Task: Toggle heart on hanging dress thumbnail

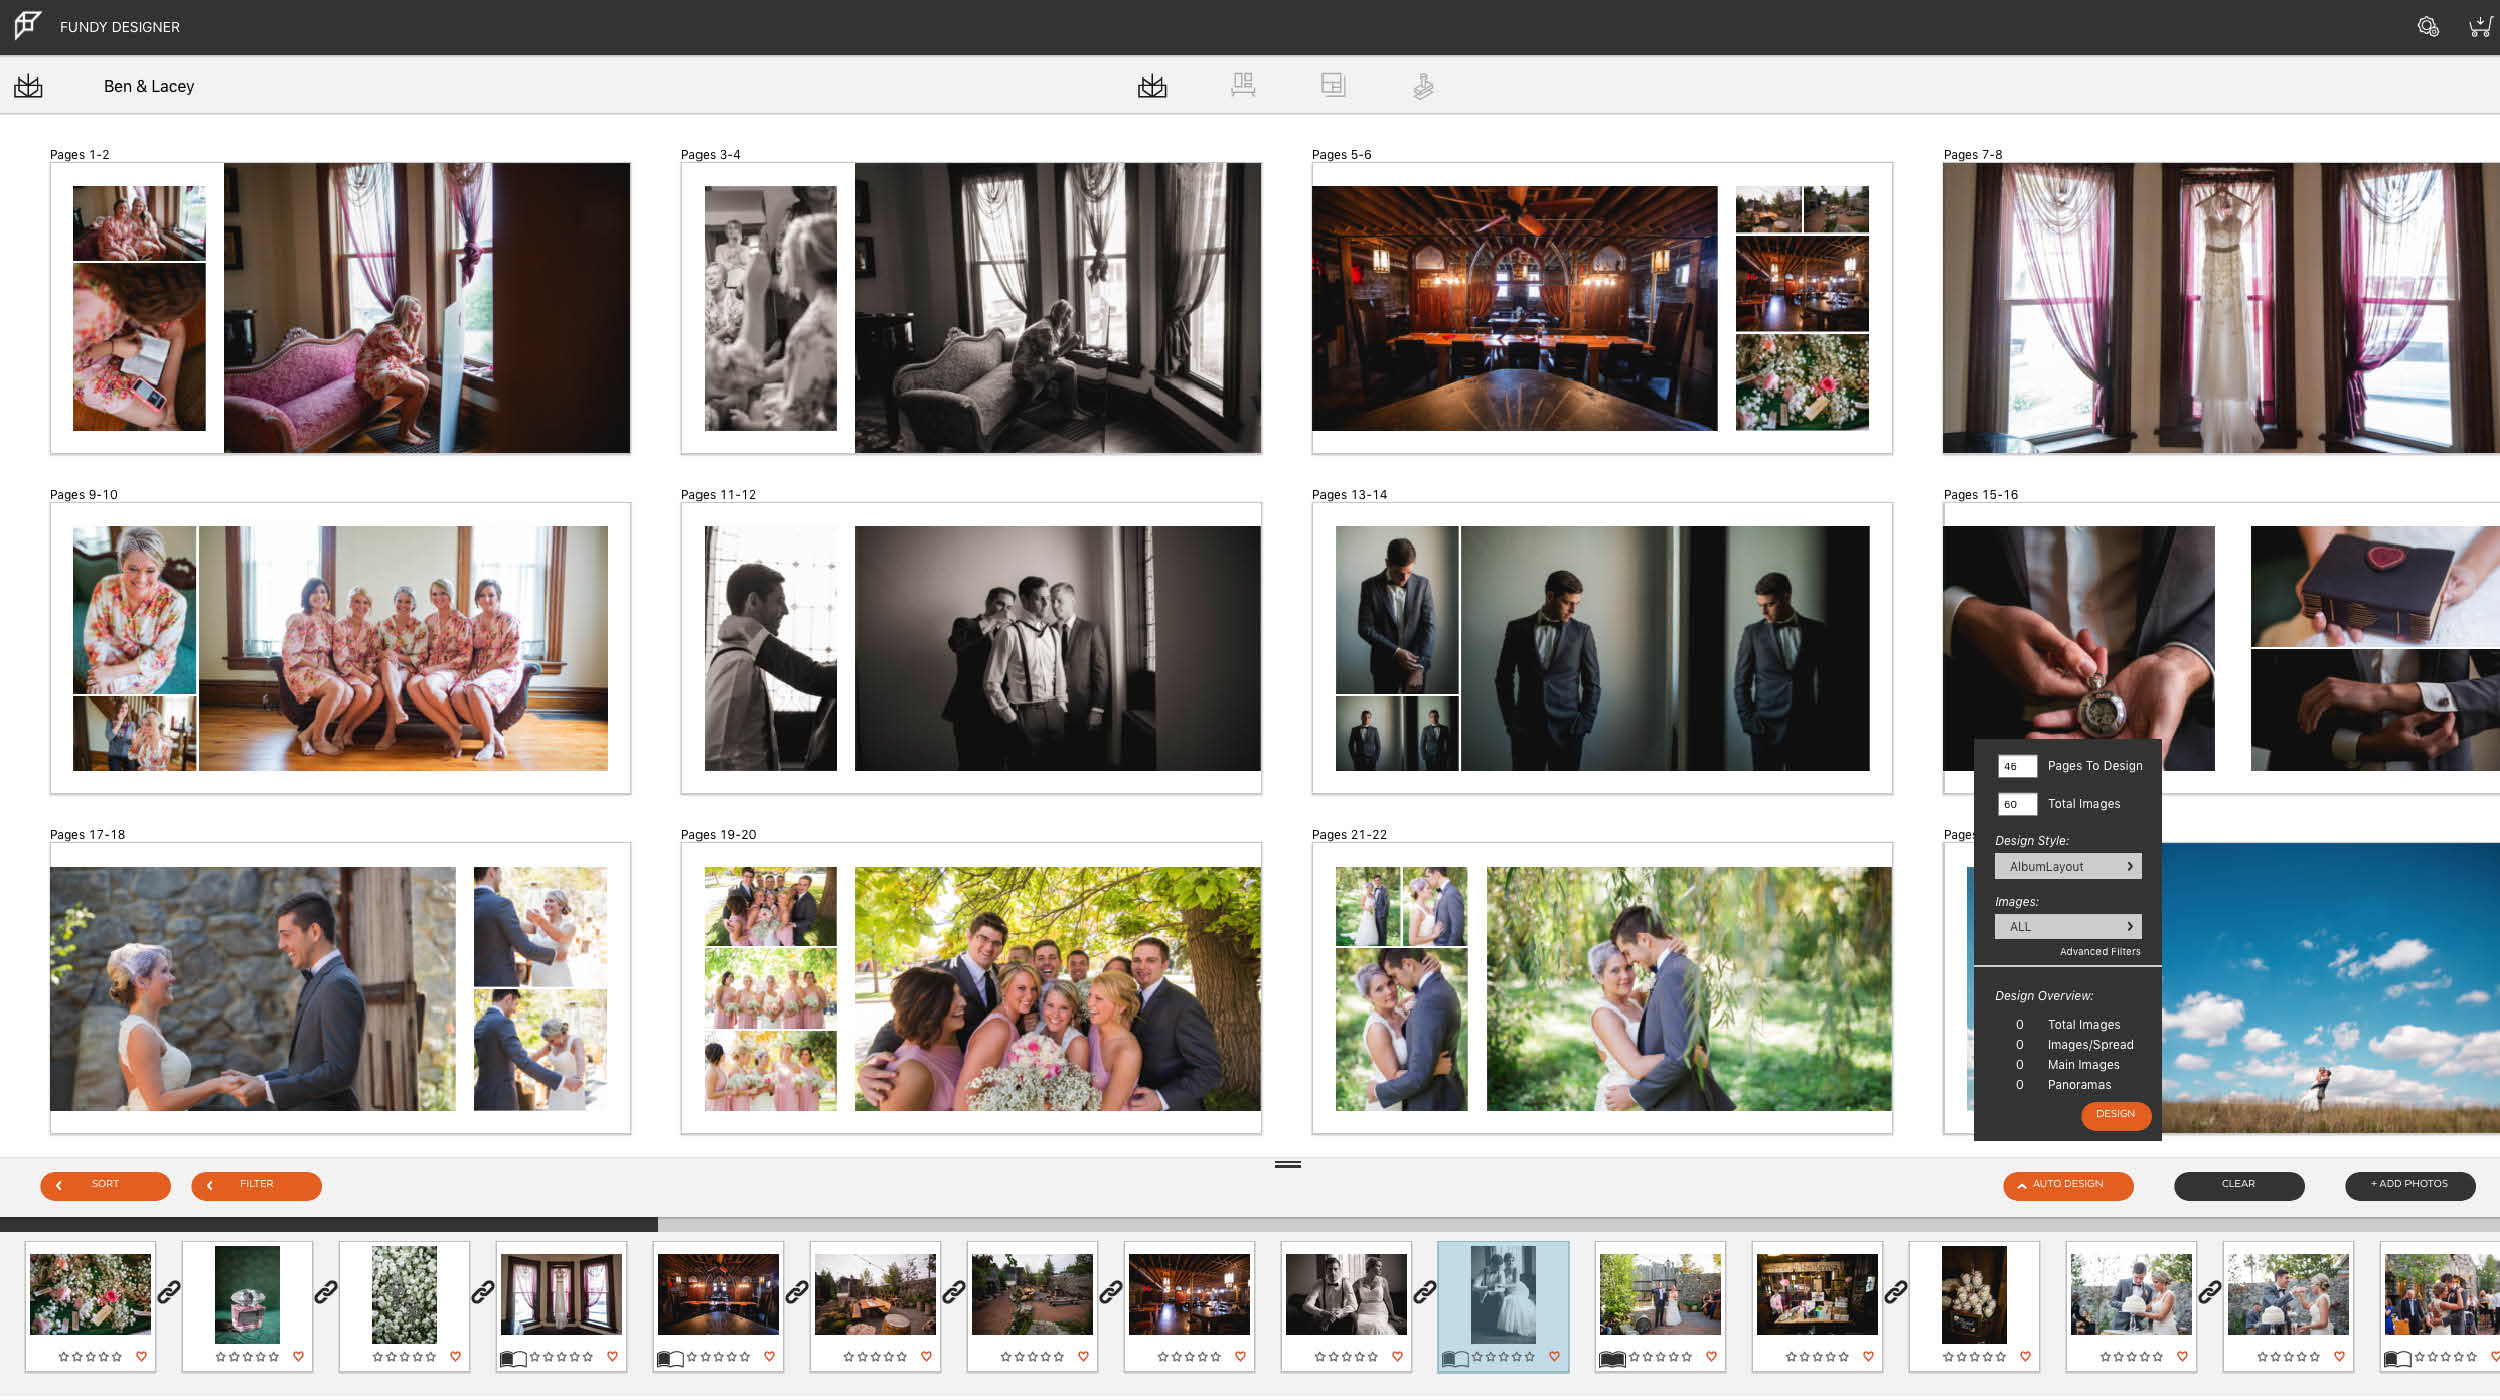Action: click(612, 1357)
